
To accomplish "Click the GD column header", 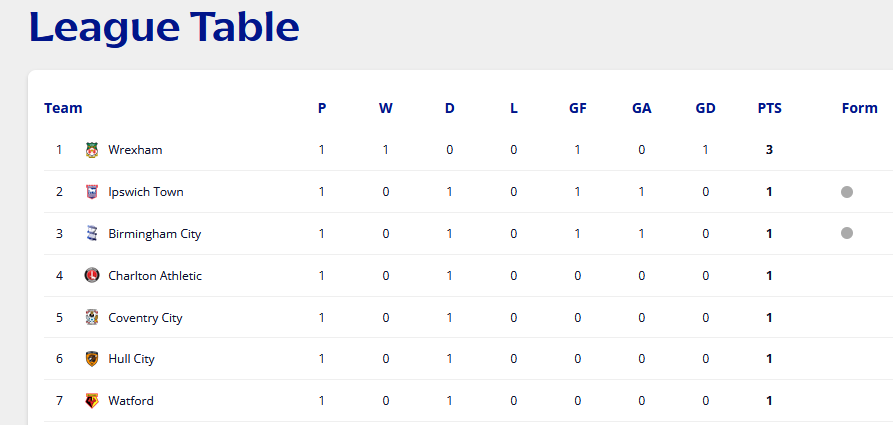I will pos(705,108).
